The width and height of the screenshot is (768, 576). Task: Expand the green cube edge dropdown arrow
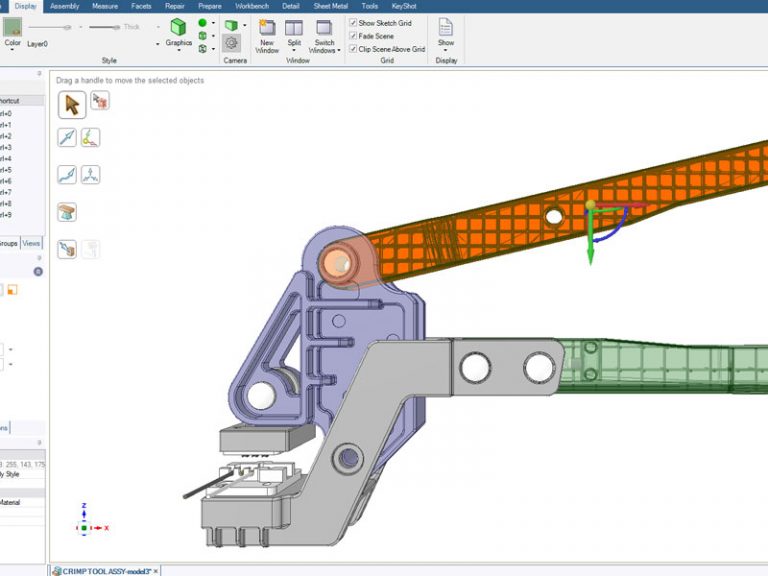[x=213, y=36]
